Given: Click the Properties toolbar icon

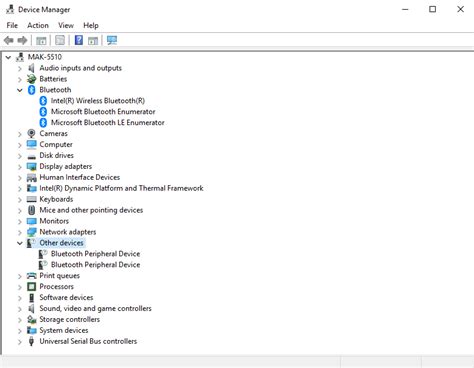Looking at the screenshot, I should (60, 41).
